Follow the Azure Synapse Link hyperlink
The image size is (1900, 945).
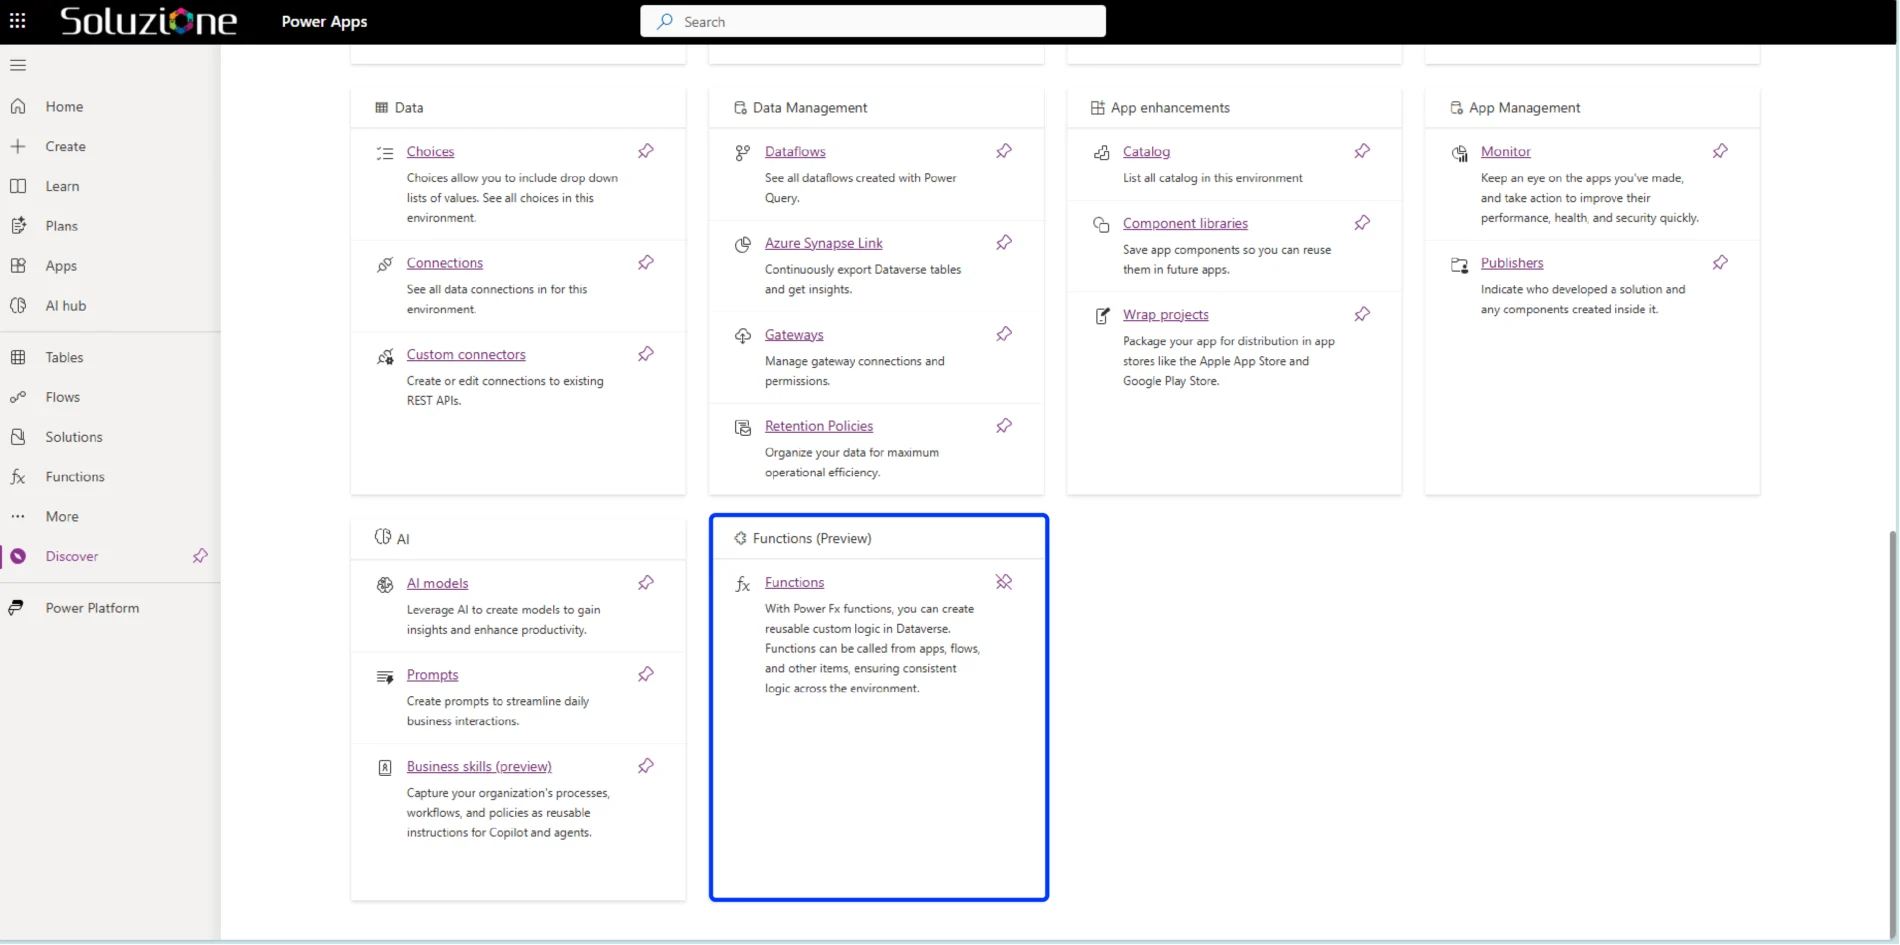coord(824,243)
